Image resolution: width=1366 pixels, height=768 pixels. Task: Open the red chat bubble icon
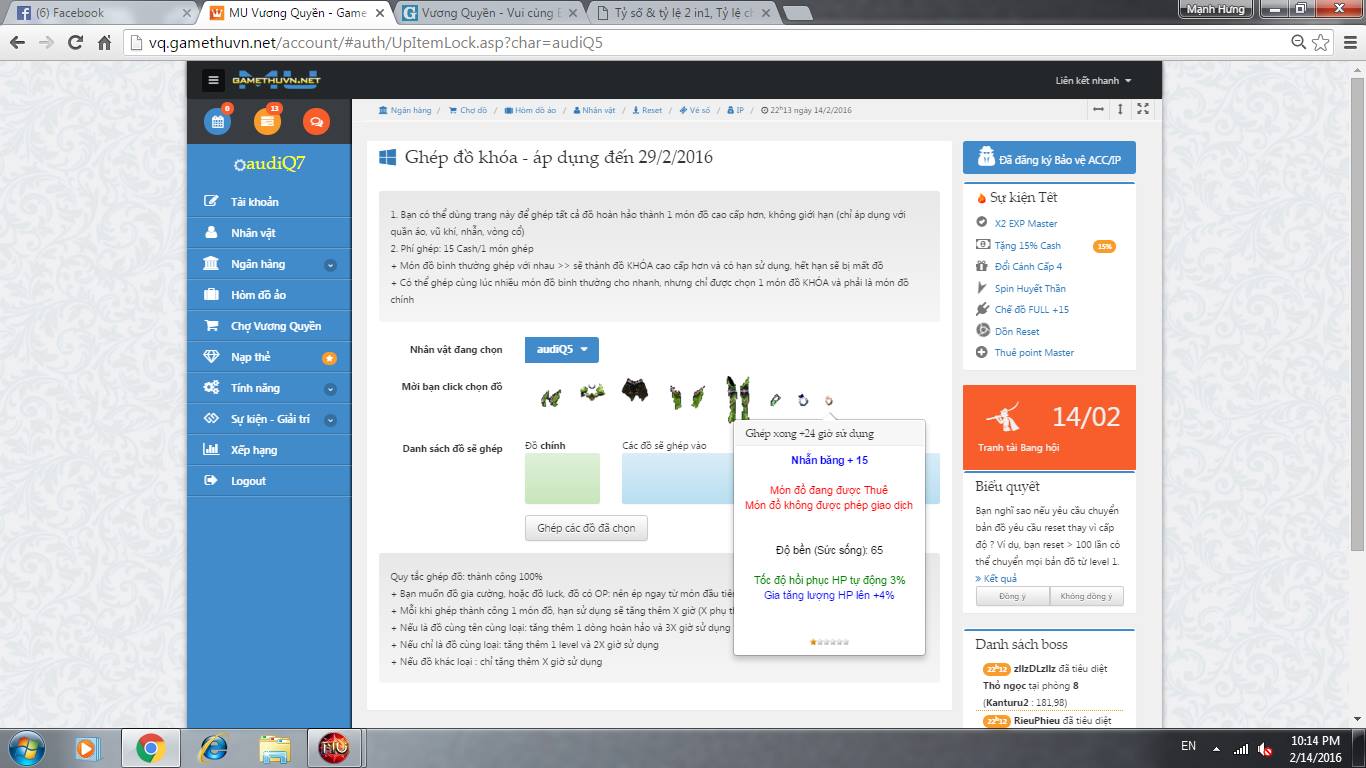pyautogui.click(x=316, y=121)
